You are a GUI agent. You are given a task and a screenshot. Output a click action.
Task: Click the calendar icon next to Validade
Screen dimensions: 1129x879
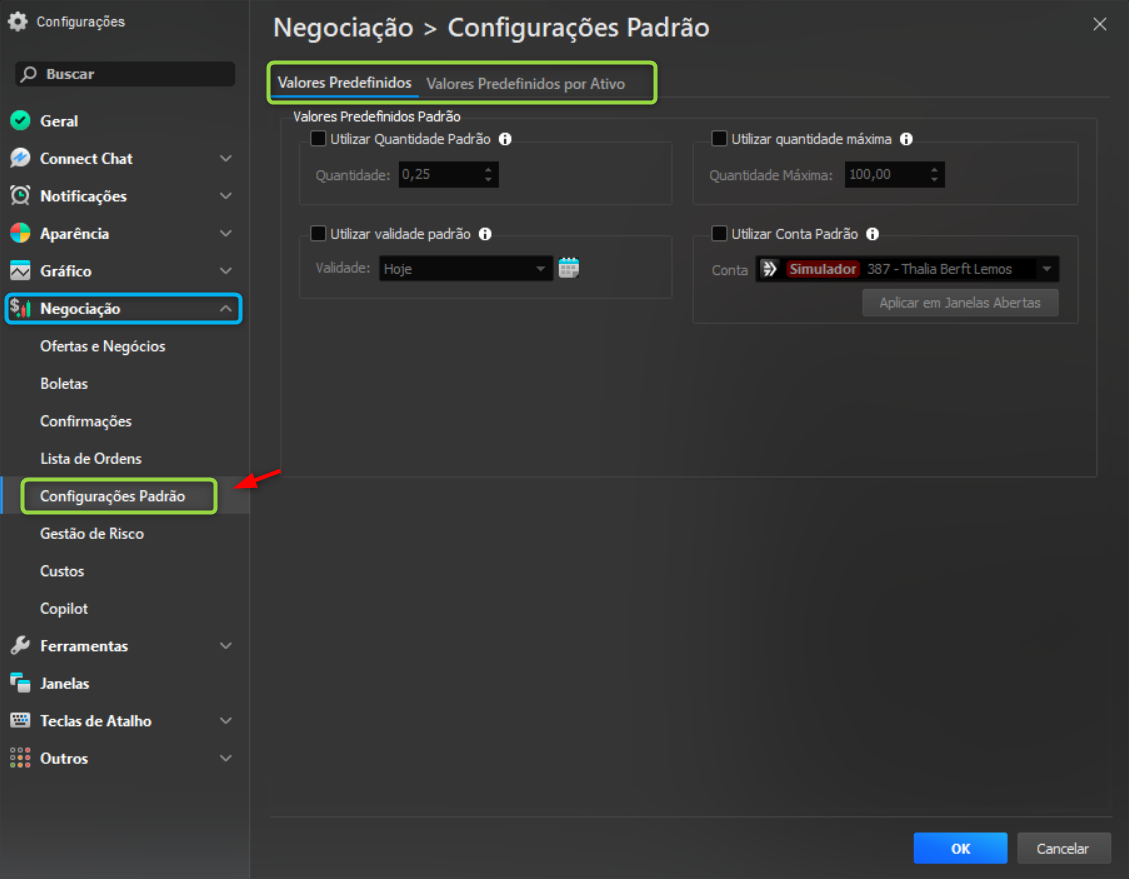click(x=569, y=268)
